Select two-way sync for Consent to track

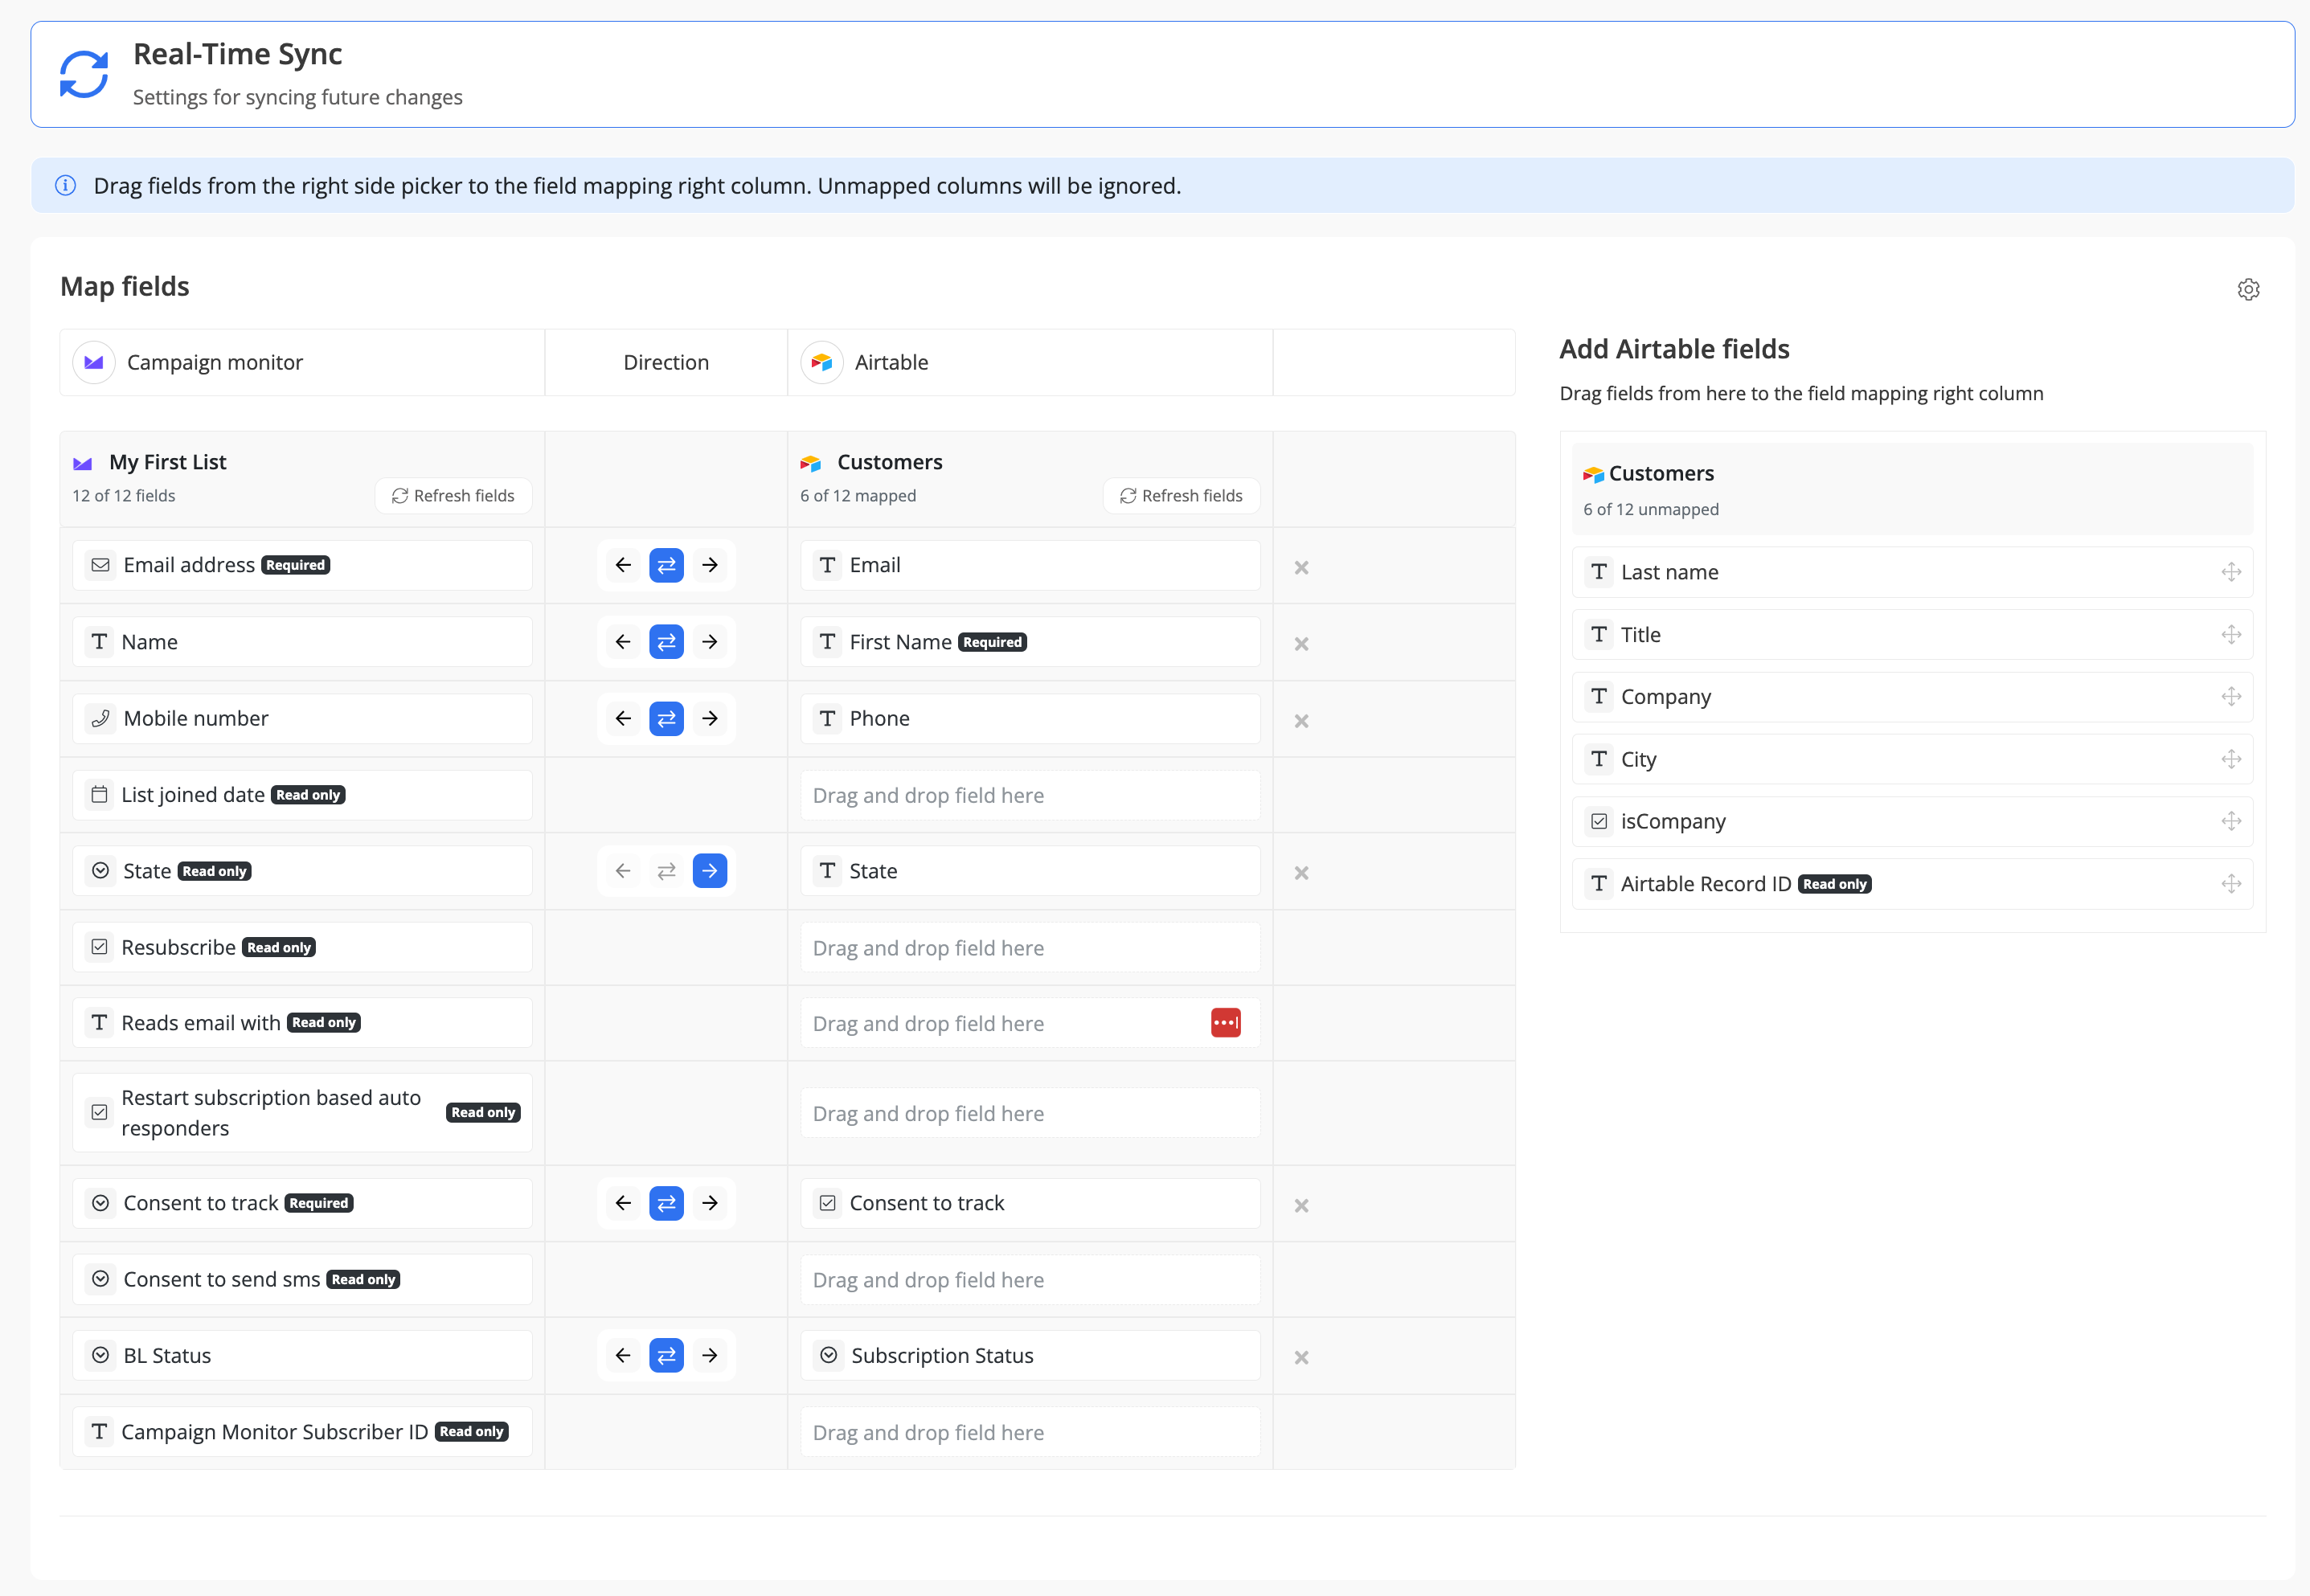pyautogui.click(x=666, y=1203)
